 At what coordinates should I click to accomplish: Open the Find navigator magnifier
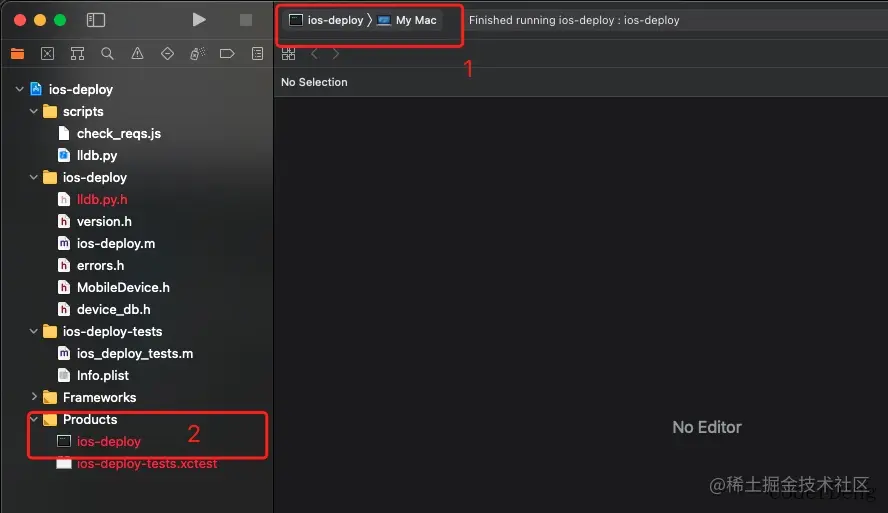(x=107, y=54)
